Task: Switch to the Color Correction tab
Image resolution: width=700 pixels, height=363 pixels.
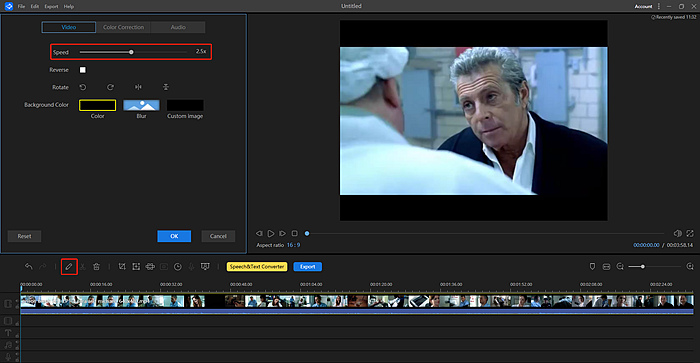Action: pyautogui.click(x=124, y=27)
